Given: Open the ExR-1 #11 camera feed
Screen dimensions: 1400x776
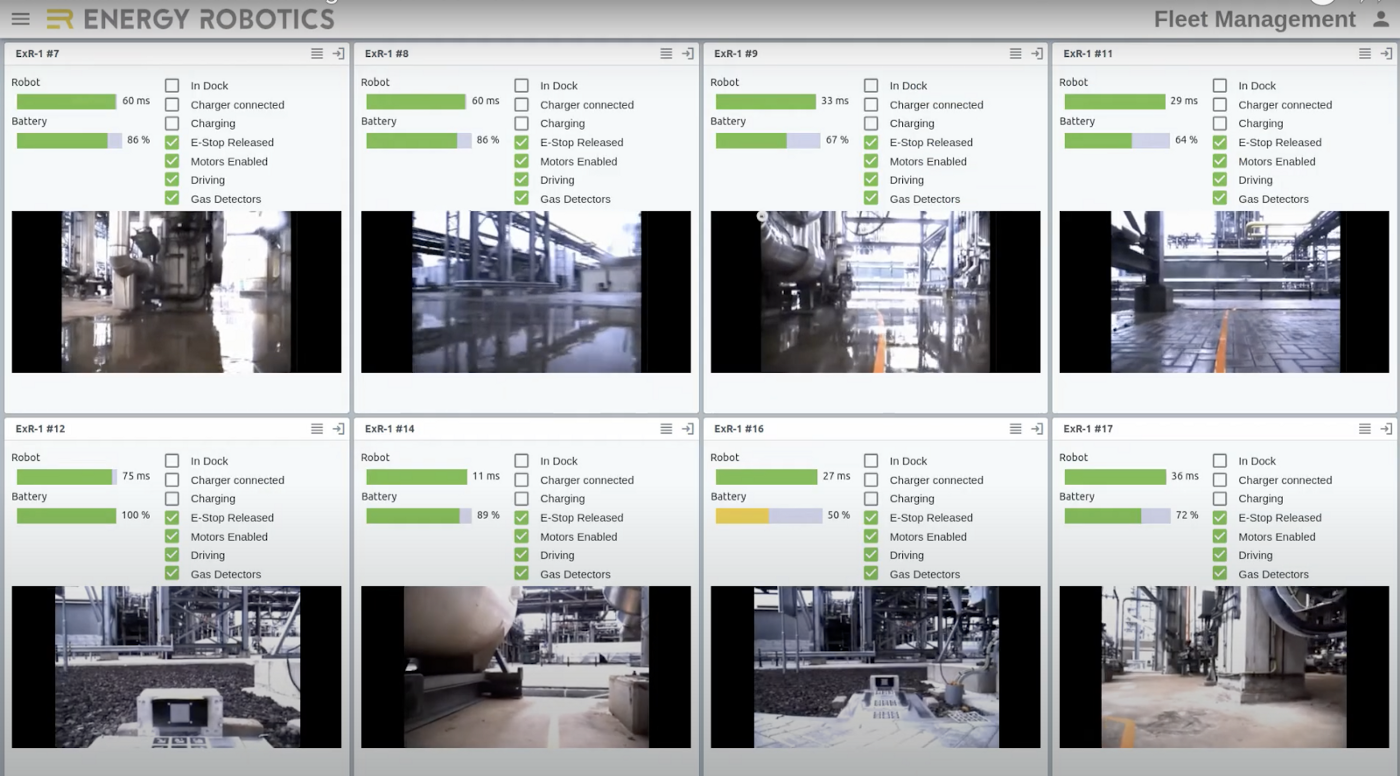Looking at the screenshot, I should pyautogui.click(x=1224, y=292).
